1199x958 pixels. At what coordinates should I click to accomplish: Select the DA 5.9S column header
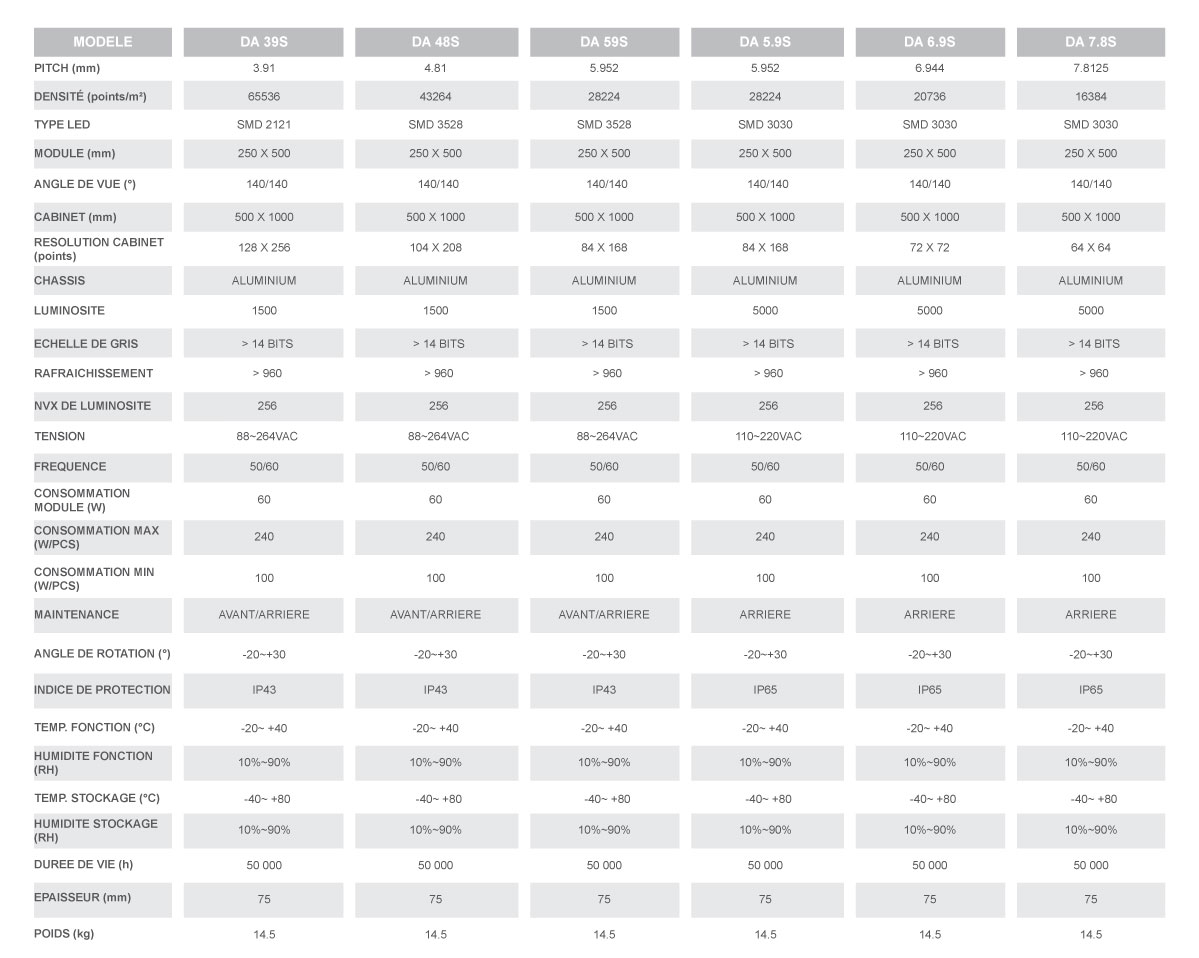pos(765,42)
